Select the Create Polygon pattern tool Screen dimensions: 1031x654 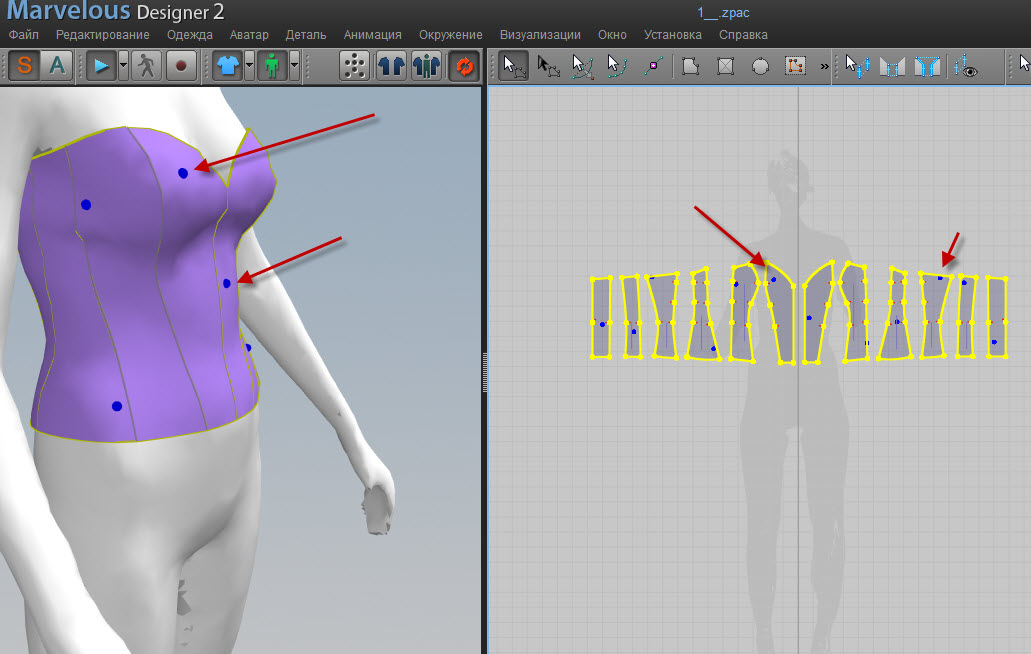[x=690, y=67]
